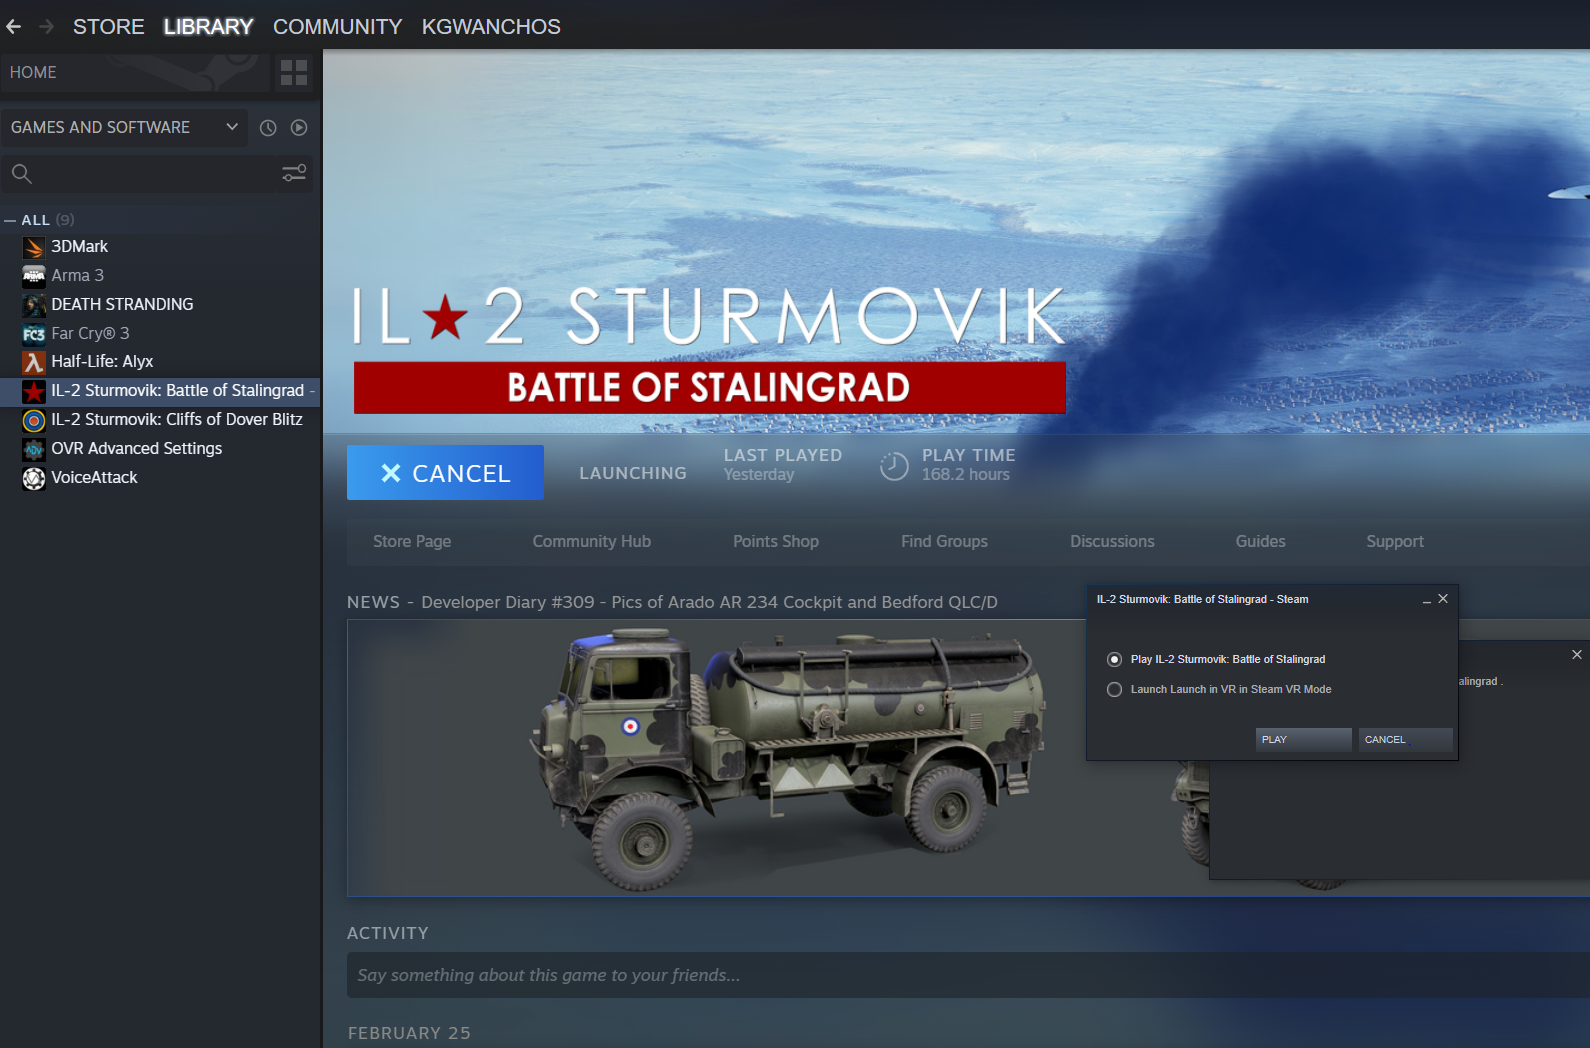Image resolution: width=1590 pixels, height=1048 pixels.
Task: Click the 168.2 hours play time text
Action: 966,475
